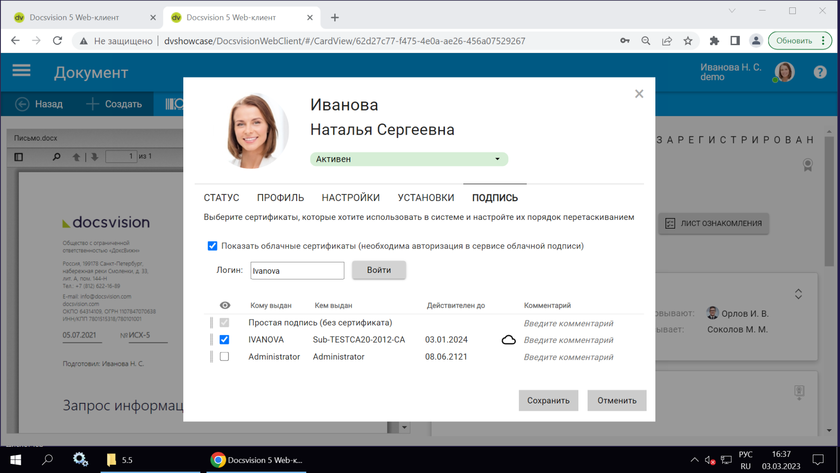This screenshot has height=473, width=840.
Task: Select the Установки tab
Action: tap(425, 198)
